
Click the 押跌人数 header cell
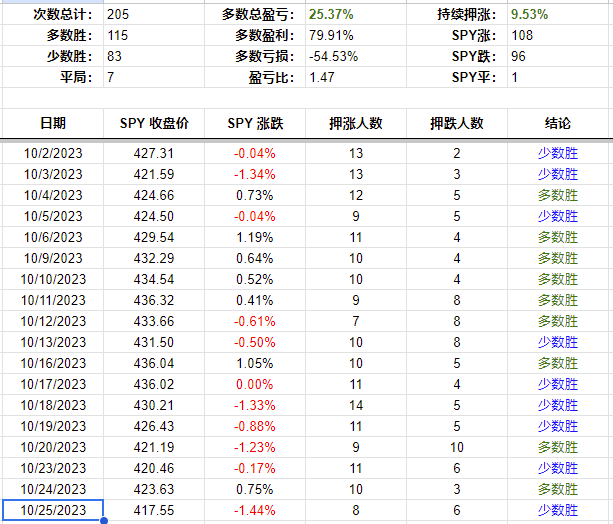tap(457, 123)
